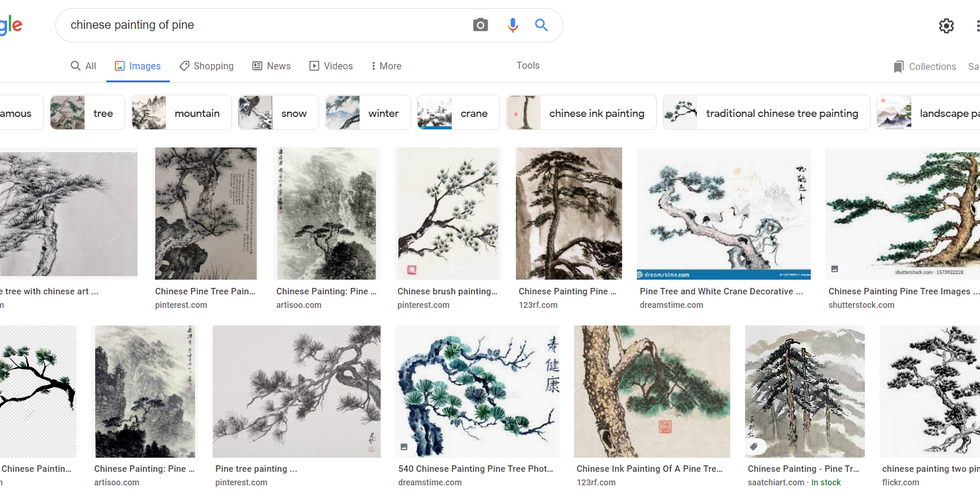The image size is (980, 500).
Task: Click 'Chinese Painting - Pine Tr...' title
Action: point(804,469)
